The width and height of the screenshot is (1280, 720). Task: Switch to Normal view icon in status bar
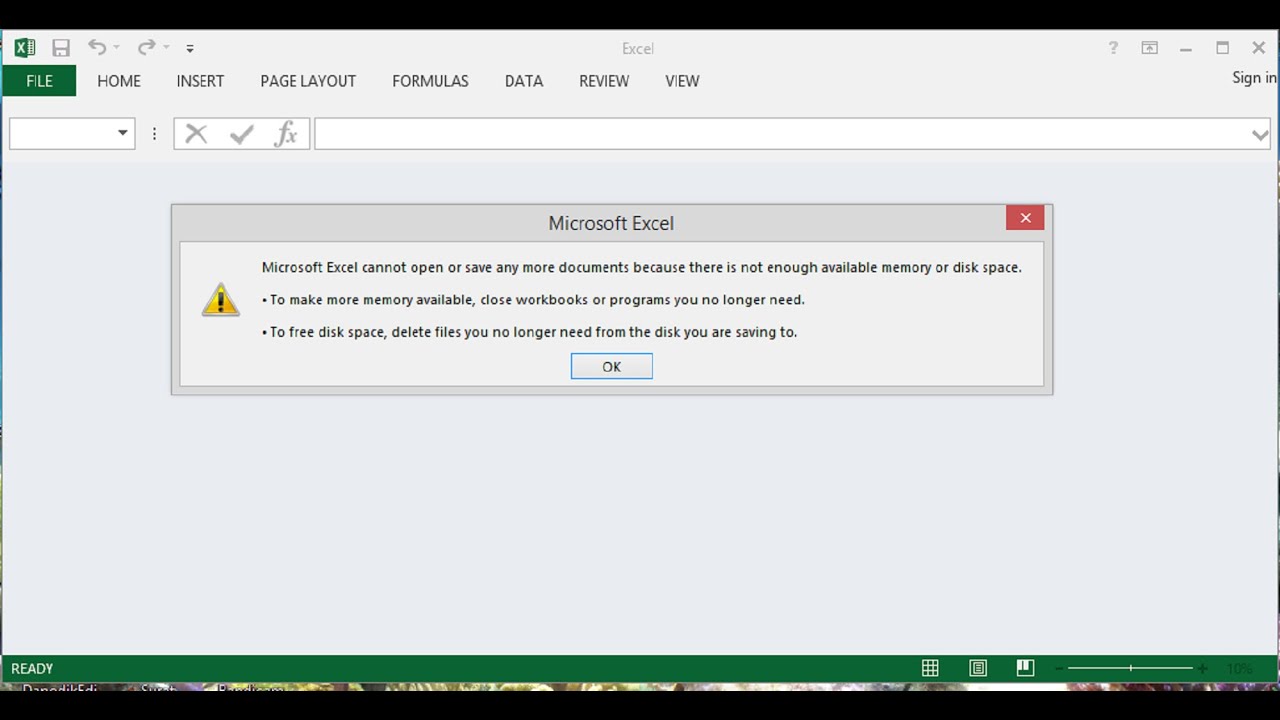930,668
